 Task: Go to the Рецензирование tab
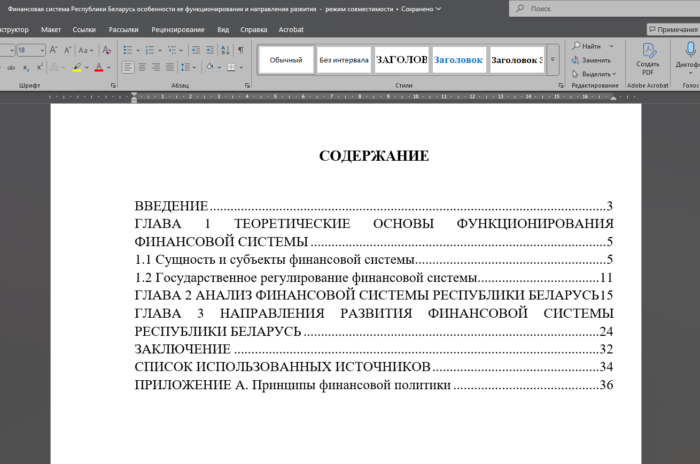178,29
